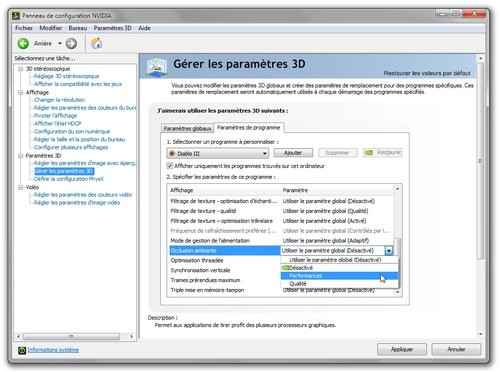Click main panel scroll down arrow
This screenshot has width=500, height=372.
point(481,334)
